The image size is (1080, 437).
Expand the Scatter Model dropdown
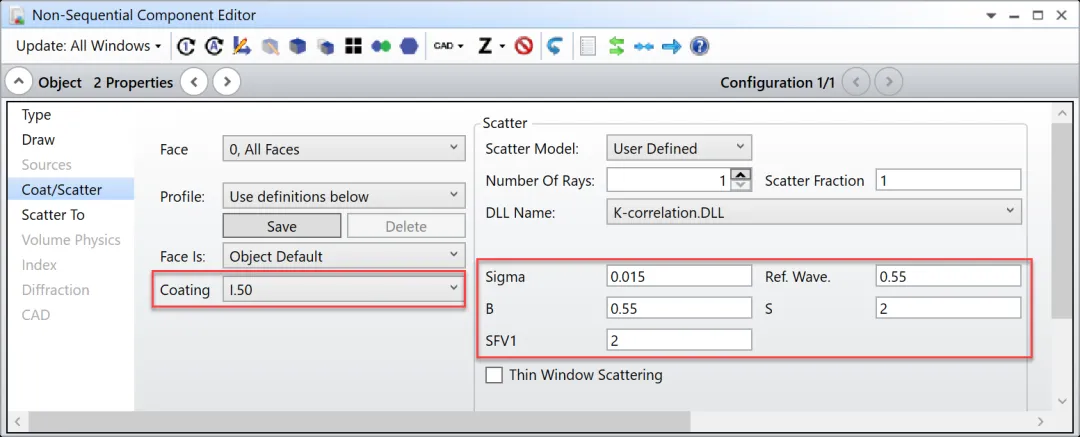point(679,148)
